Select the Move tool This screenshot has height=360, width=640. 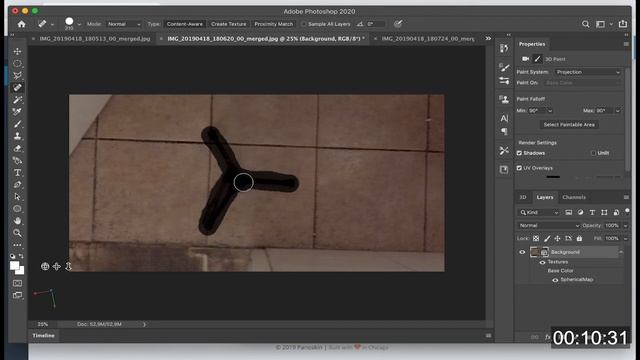point(17,51)
